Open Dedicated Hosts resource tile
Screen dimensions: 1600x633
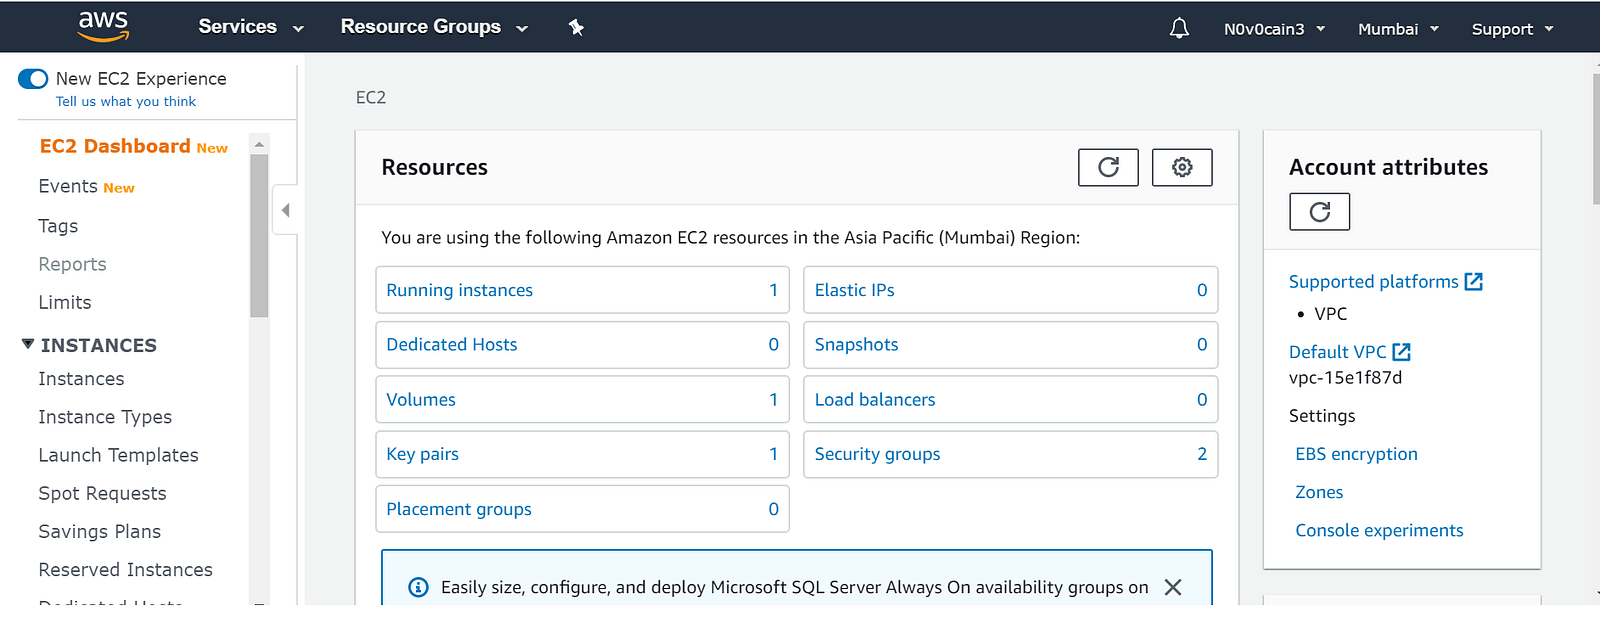click(x=582, y=344)
